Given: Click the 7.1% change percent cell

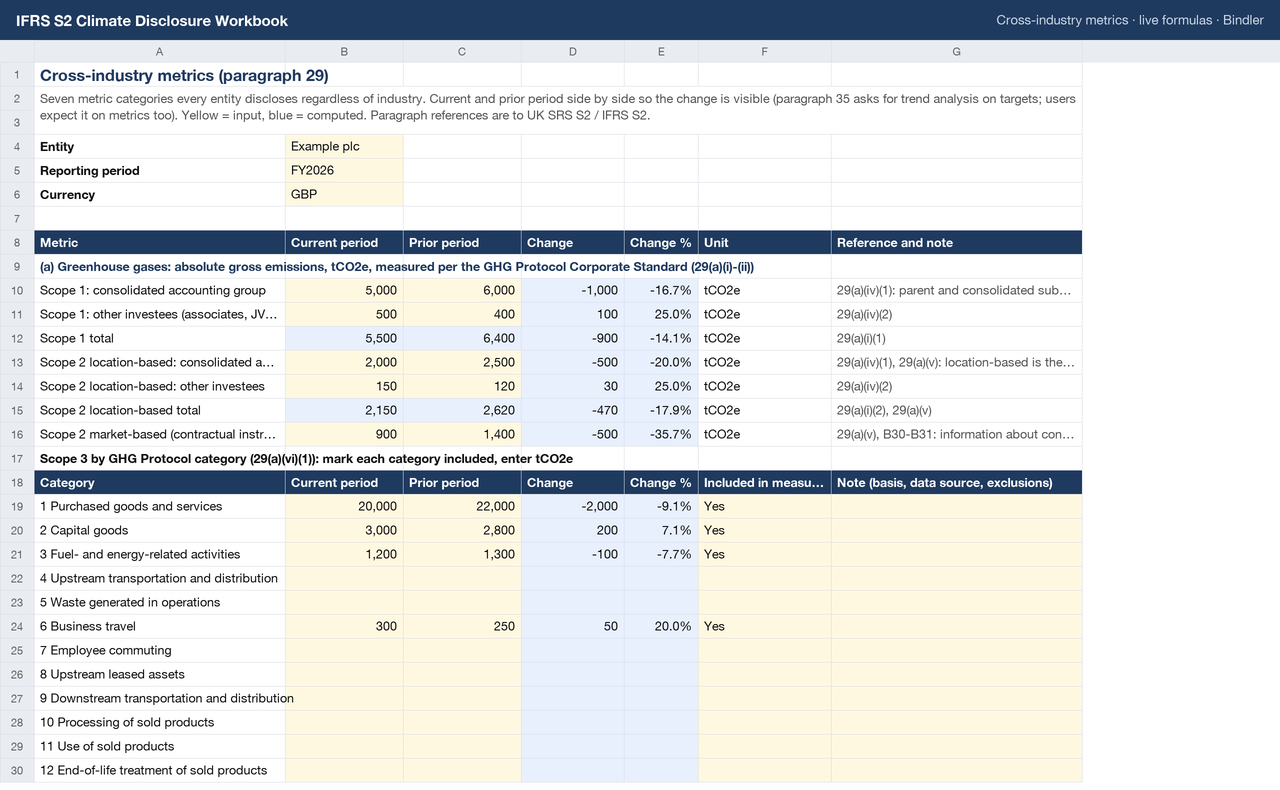Looking at the screenshot, I should point(661,530).
